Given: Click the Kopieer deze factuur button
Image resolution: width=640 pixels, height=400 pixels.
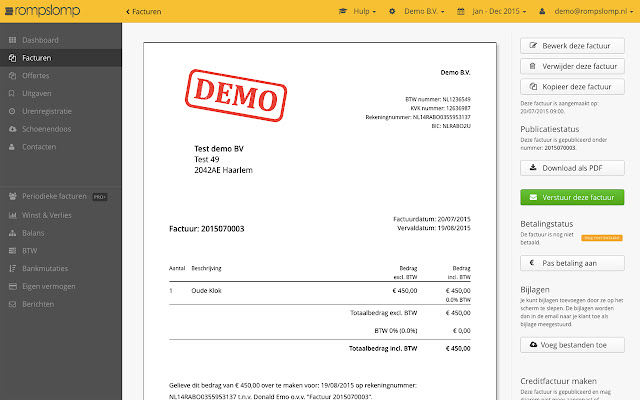Looking at the screenshot, I should 572,87.
